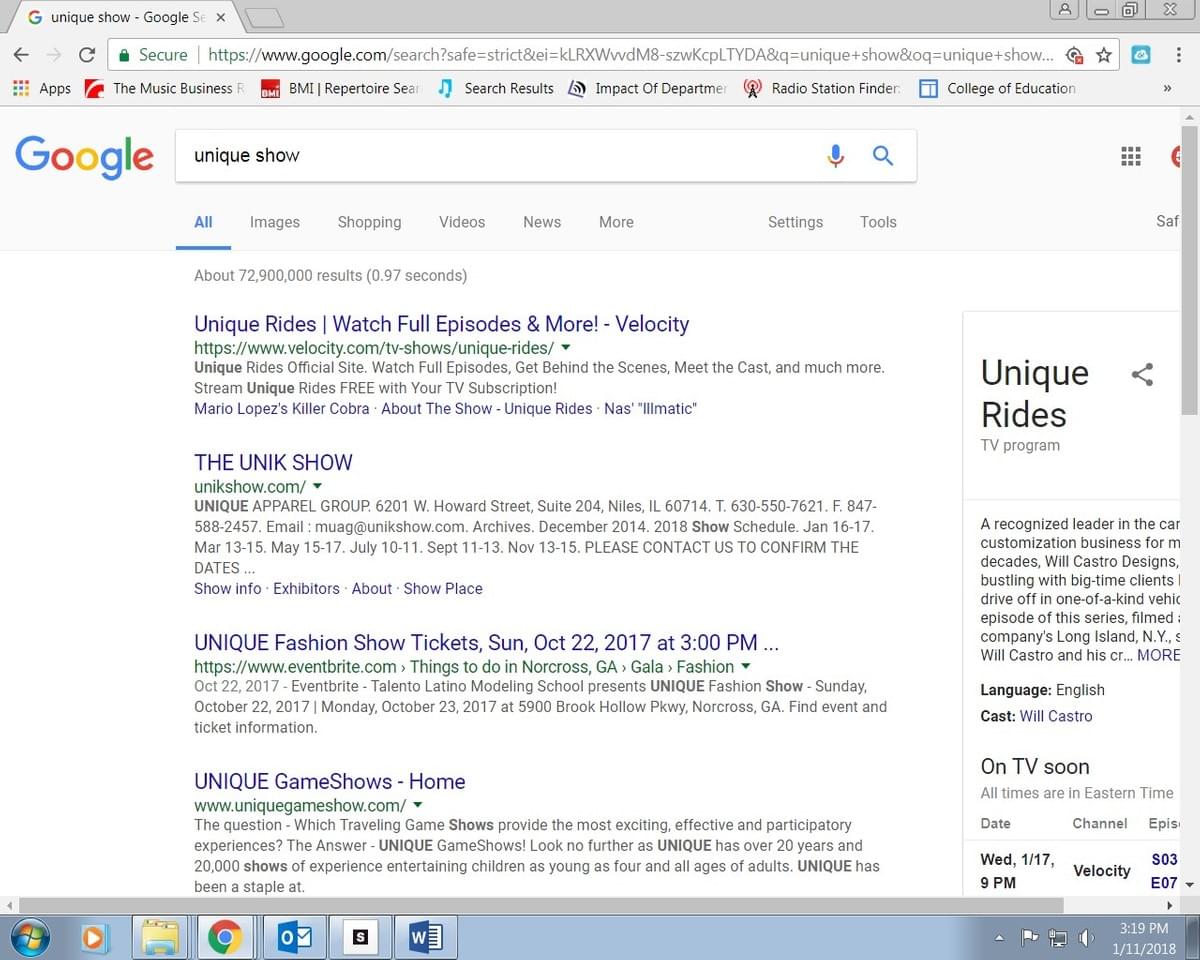The height and width of the screenshot is (960, 1200).
Task: Click the blue magnifier search icon
Action: pyautogui.click(x=883, y=155)
